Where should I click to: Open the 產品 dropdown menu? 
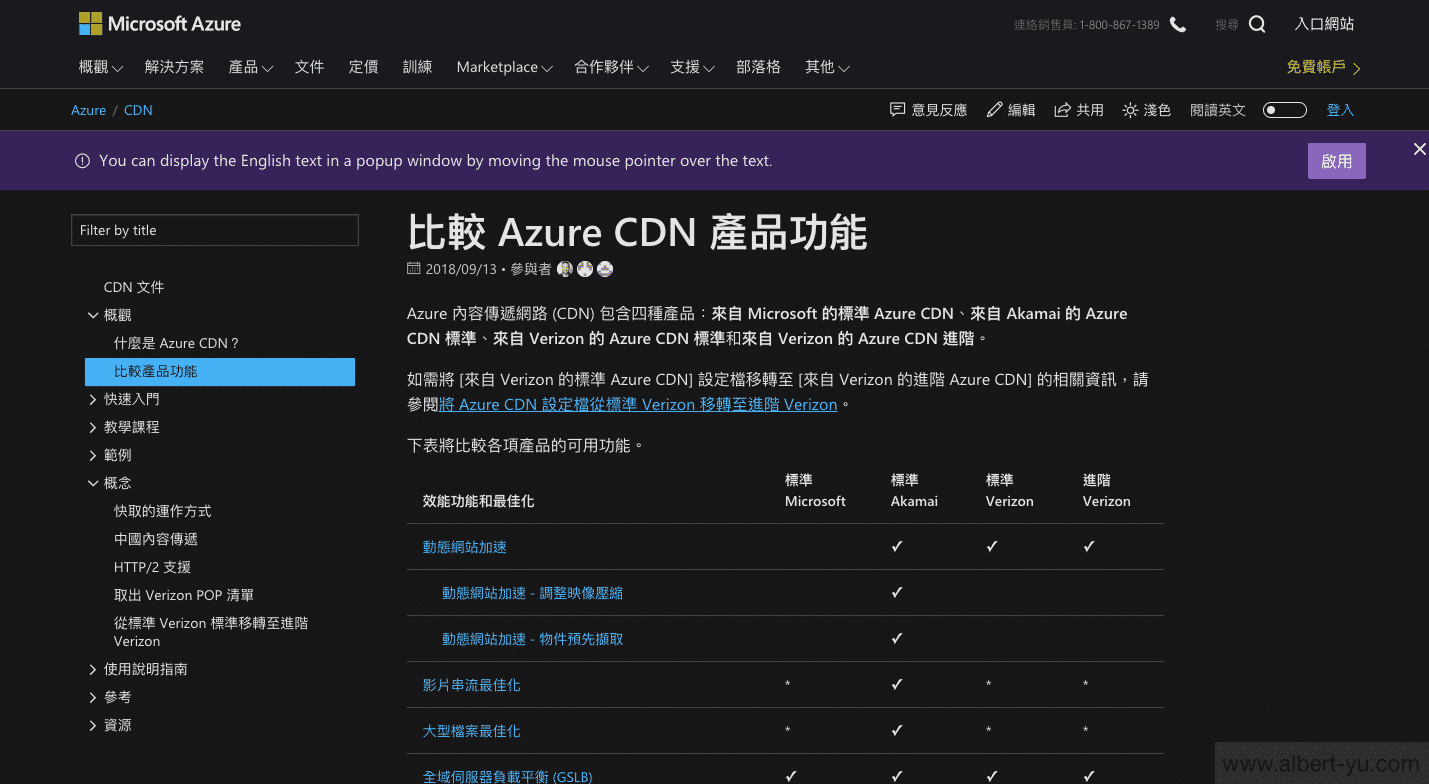click(251, 67)
